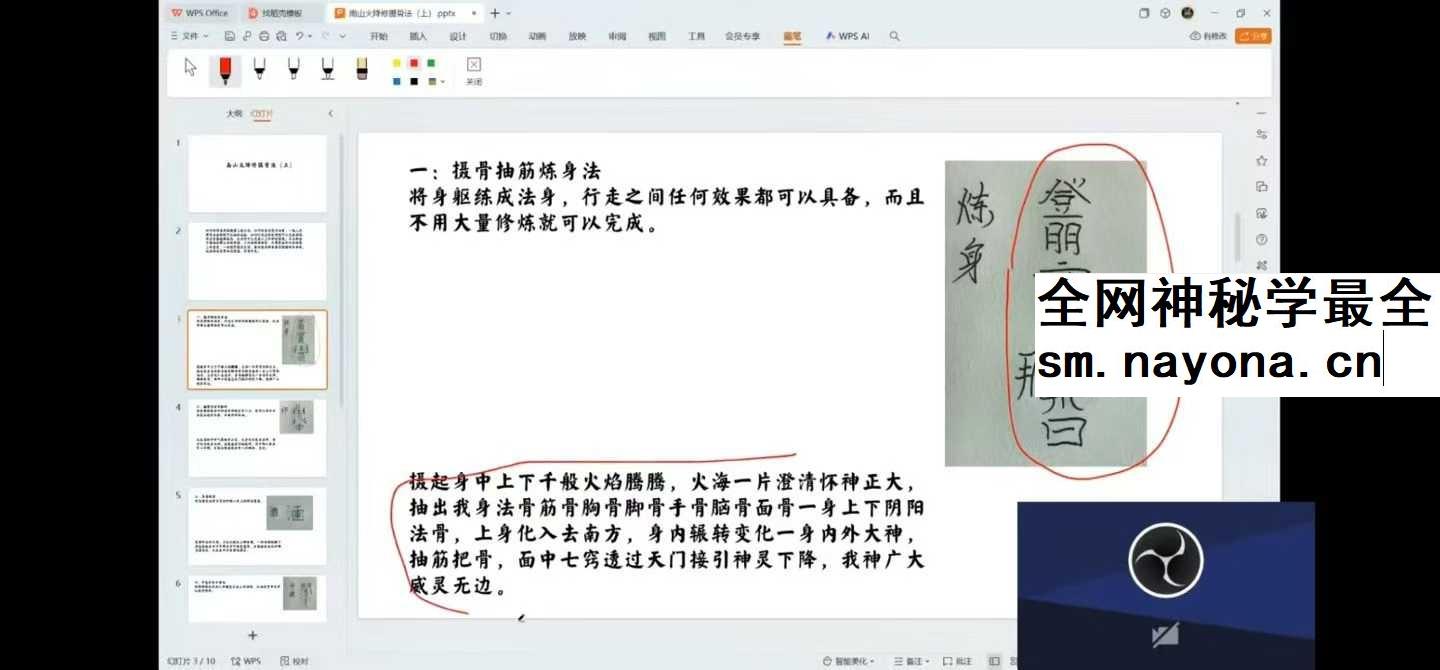The height and width of the screenshot is (670, 1440).
Task: Open more ink colors dropdown
Action: point(443,82)
